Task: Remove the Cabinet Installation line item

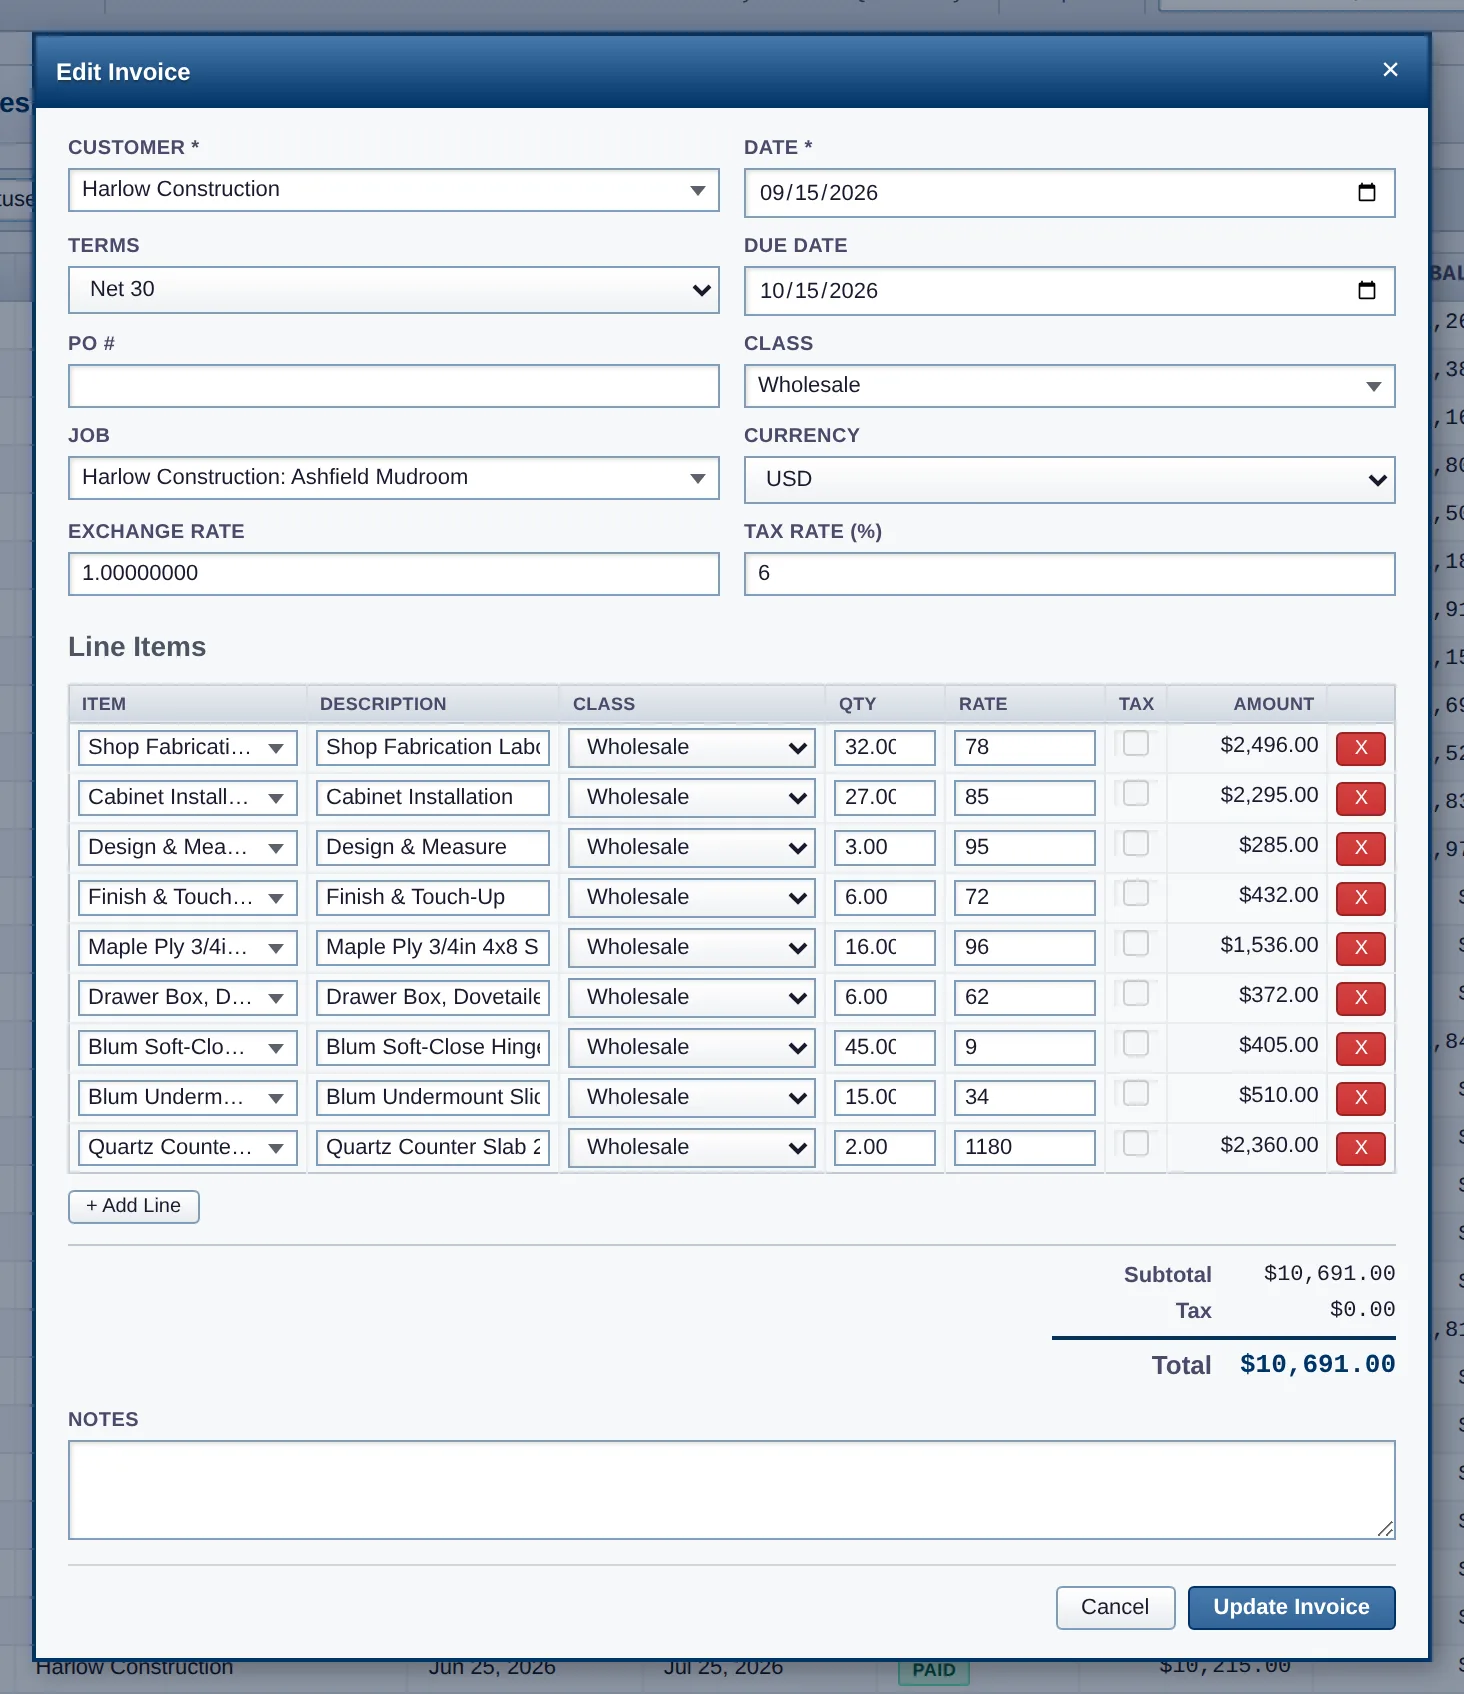Action: [1360, 798]
